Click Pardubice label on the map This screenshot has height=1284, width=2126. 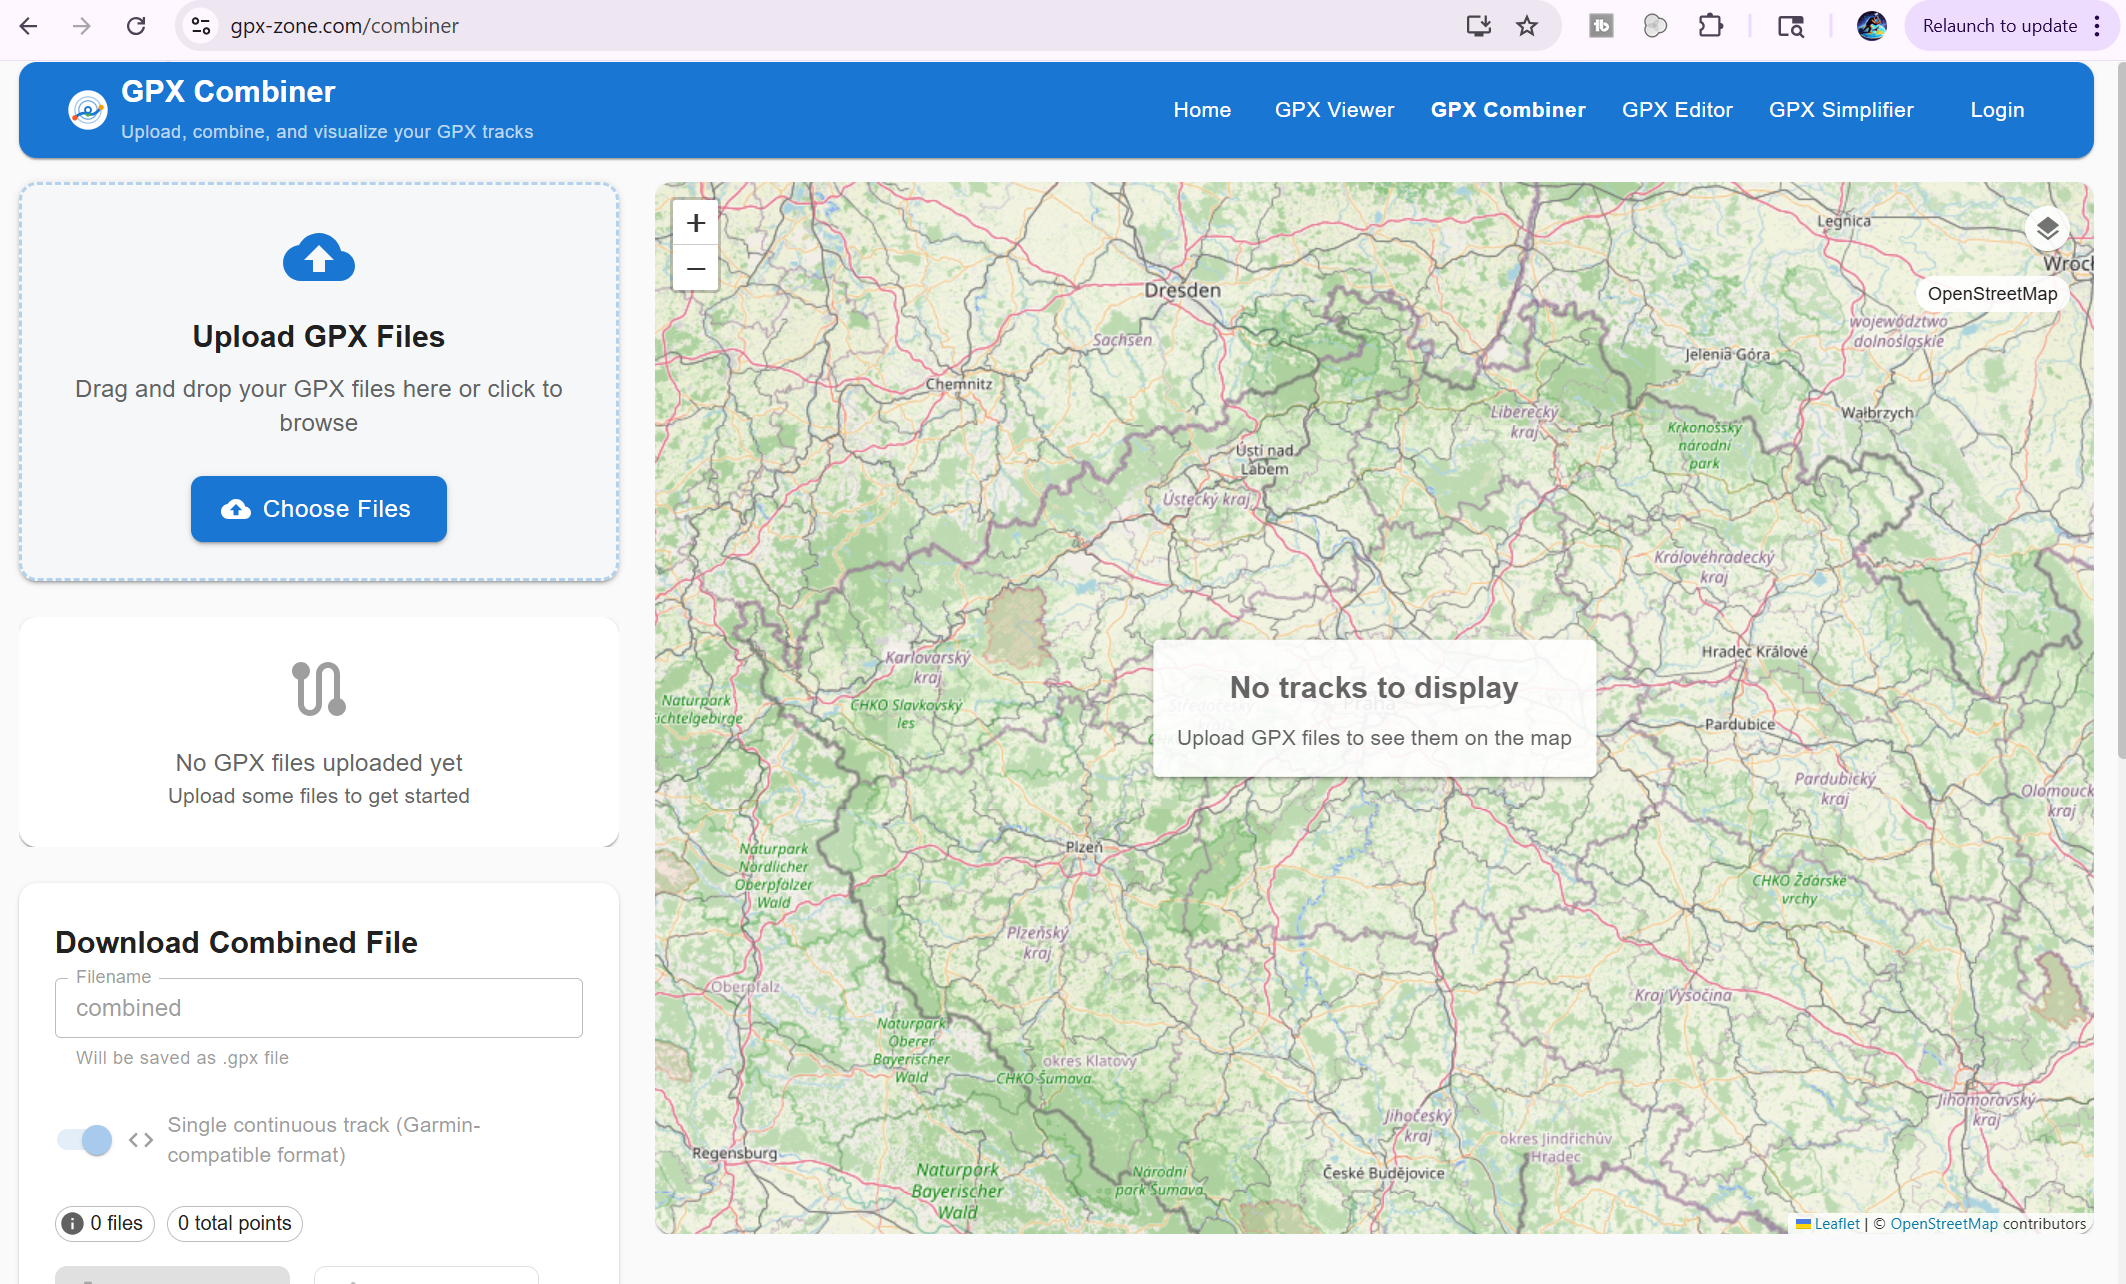[x=1740, y=724]
